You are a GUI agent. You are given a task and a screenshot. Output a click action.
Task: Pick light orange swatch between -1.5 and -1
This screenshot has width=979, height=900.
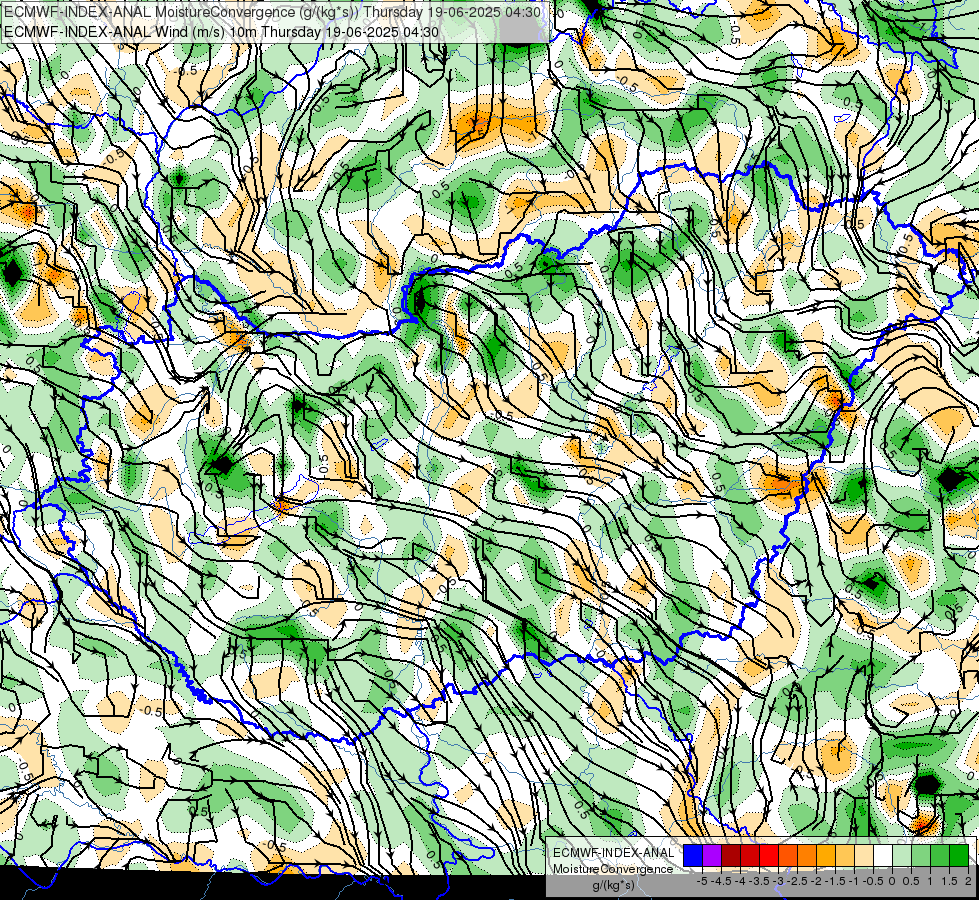tap(845, 855)
